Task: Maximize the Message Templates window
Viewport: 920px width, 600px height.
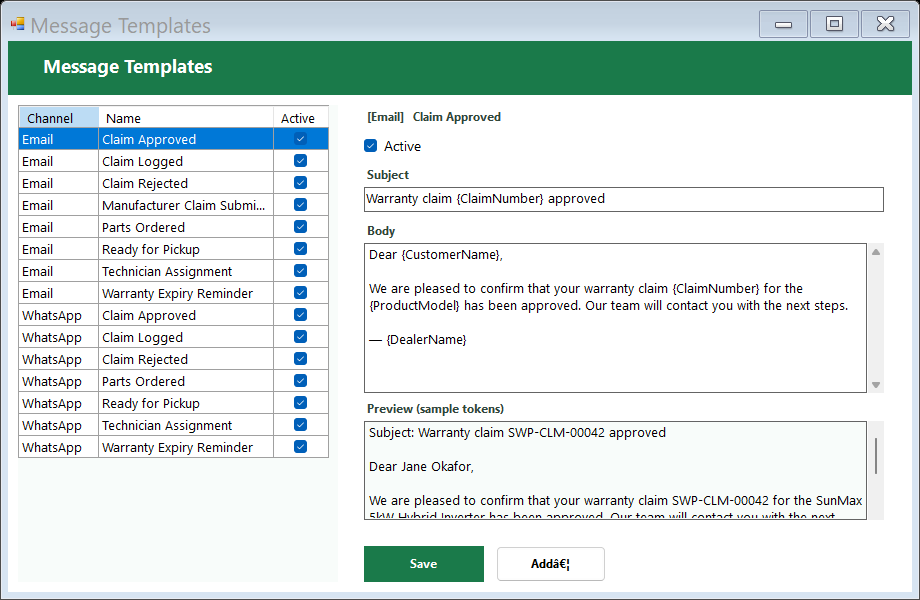Action: 834,24
